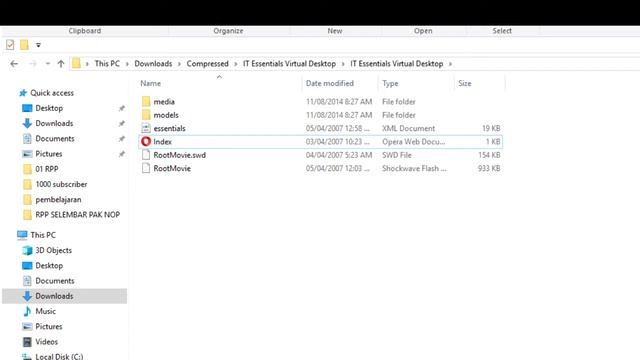The width and height of the screenshot is (640, 360).
Task: Select Downloads in the address breadcrumb
Action: 153,64
